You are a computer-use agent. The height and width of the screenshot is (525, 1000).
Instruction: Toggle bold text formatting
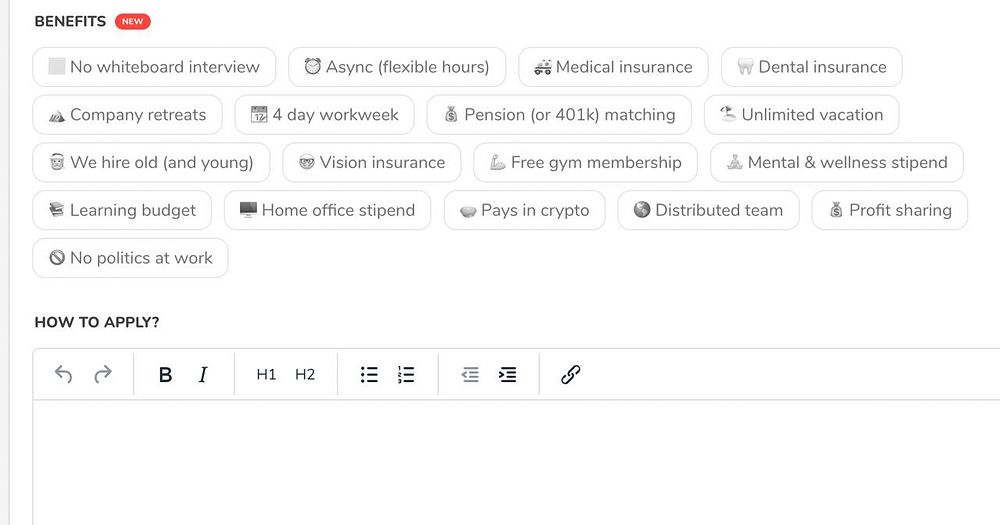[166, 375]
